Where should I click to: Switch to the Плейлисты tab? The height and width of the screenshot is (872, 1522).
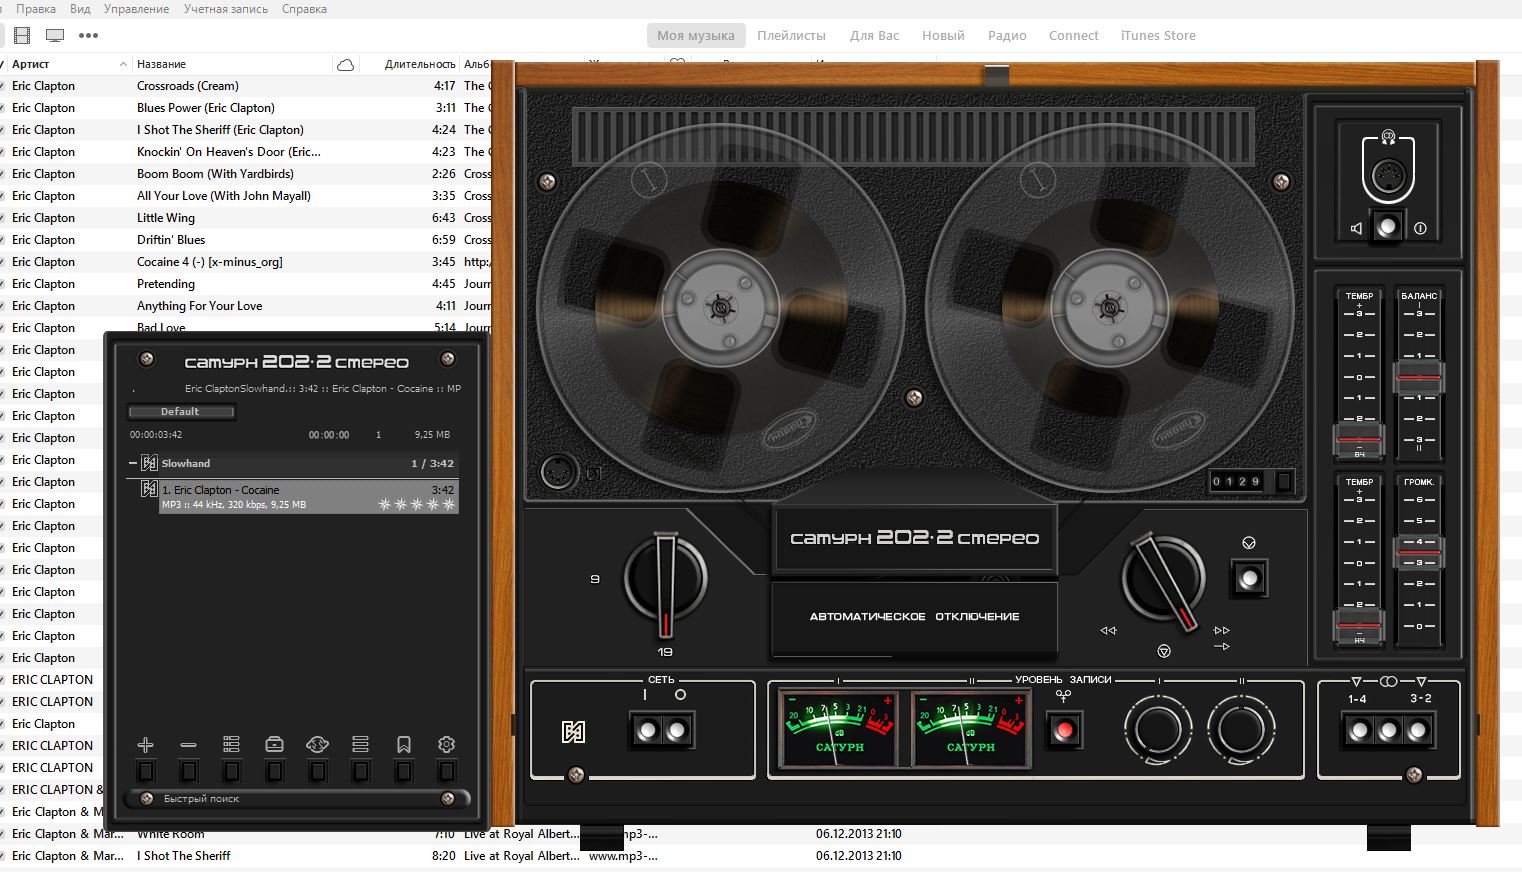click(791, 35)
